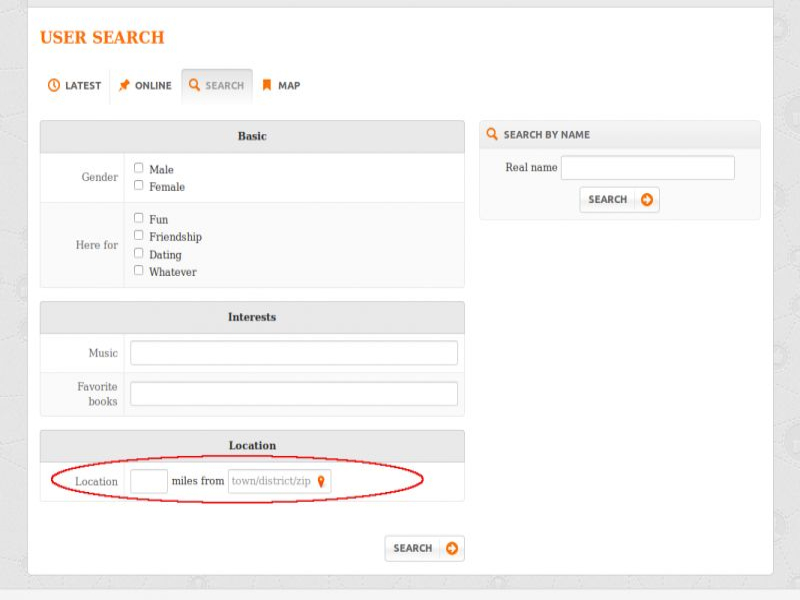Viewport: 800px width, 600px height.
Task: Click the pin icon beside Online
Action: pyautogui.click(x=124, y=86)
